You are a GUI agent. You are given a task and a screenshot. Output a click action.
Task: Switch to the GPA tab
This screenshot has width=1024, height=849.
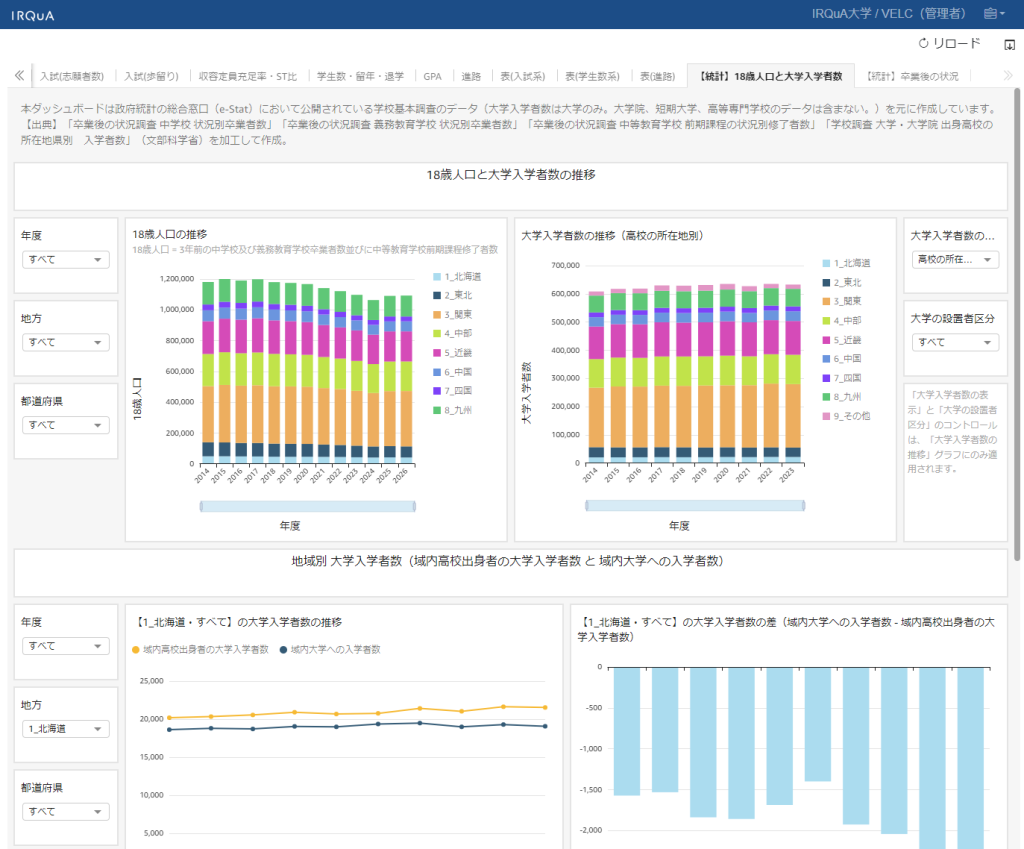tap(432, 76)
